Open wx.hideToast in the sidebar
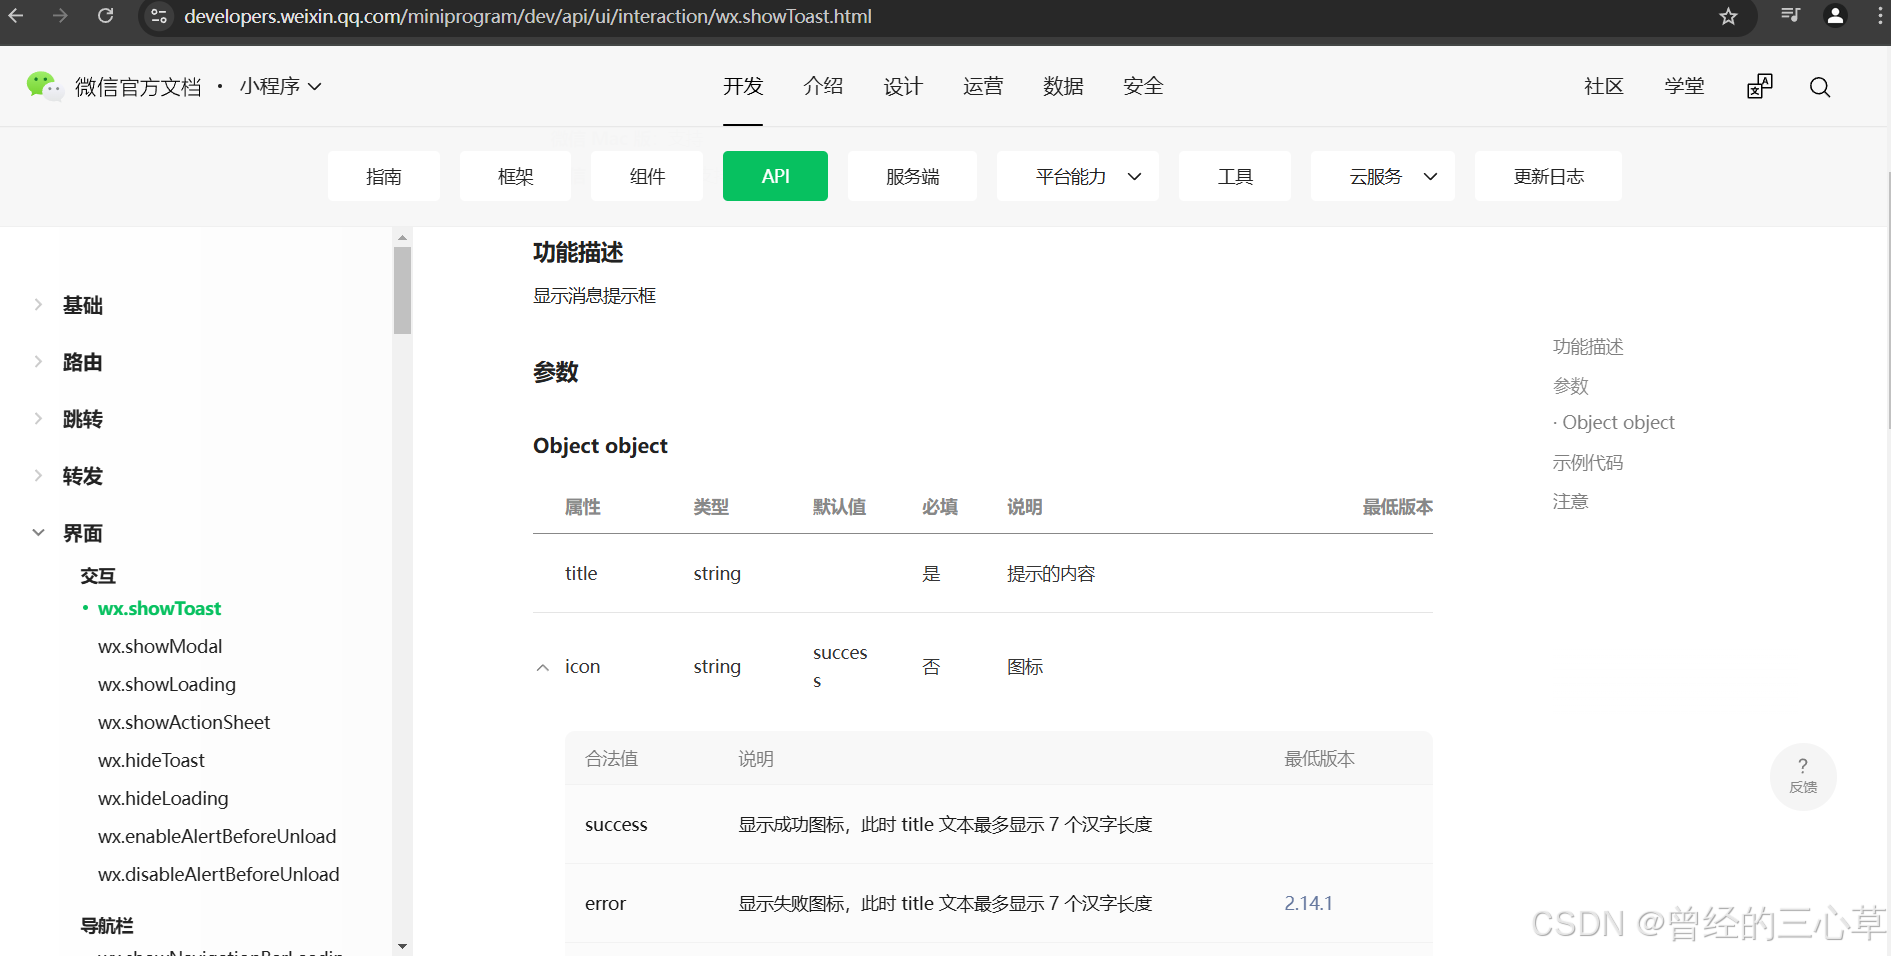 (x=151, y=760)
